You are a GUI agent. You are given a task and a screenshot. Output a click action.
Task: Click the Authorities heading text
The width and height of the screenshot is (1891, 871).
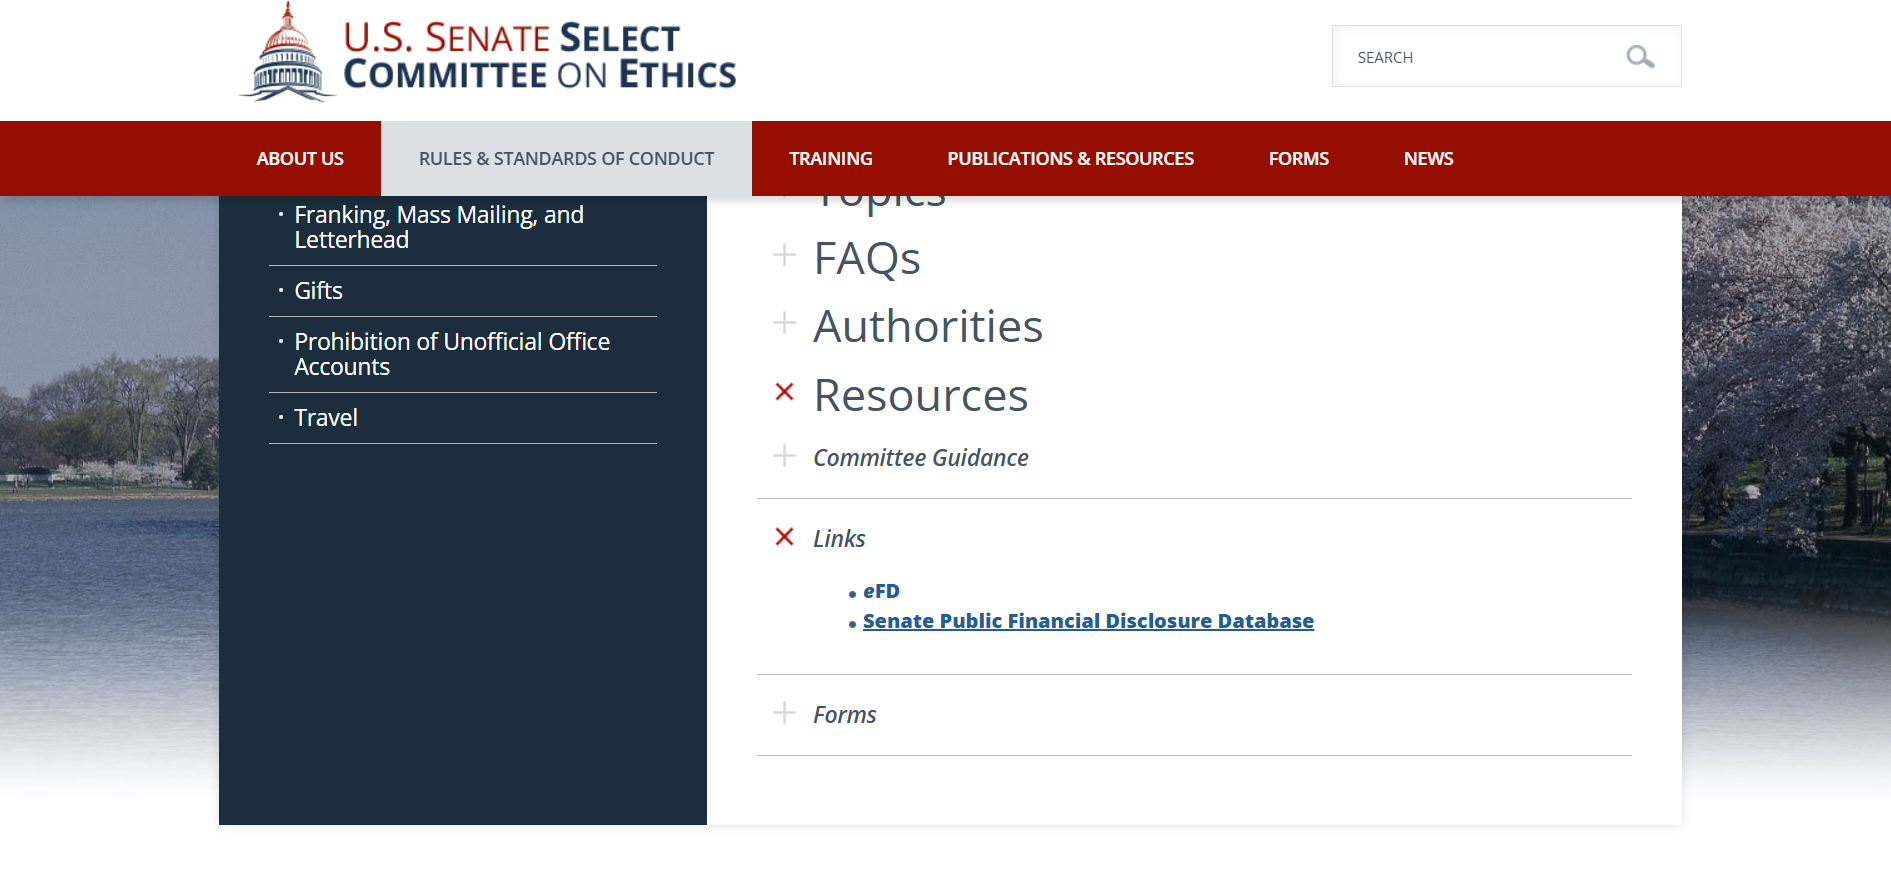(928, 326)
